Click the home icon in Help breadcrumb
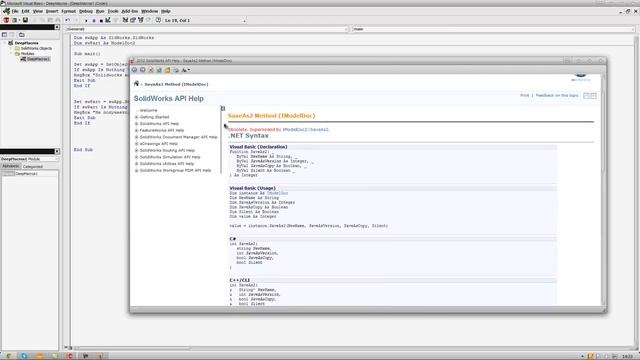Screen dimensions: 640x360 click(136, 84)
